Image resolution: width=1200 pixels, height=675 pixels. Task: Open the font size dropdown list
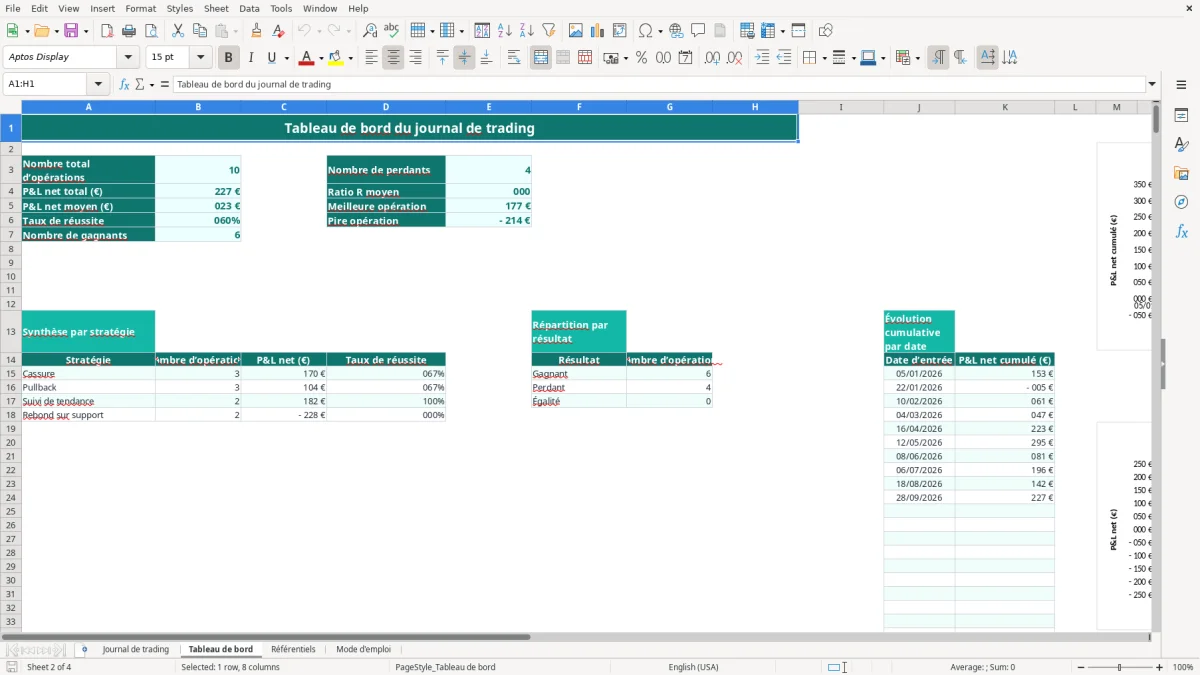(201, 58)
